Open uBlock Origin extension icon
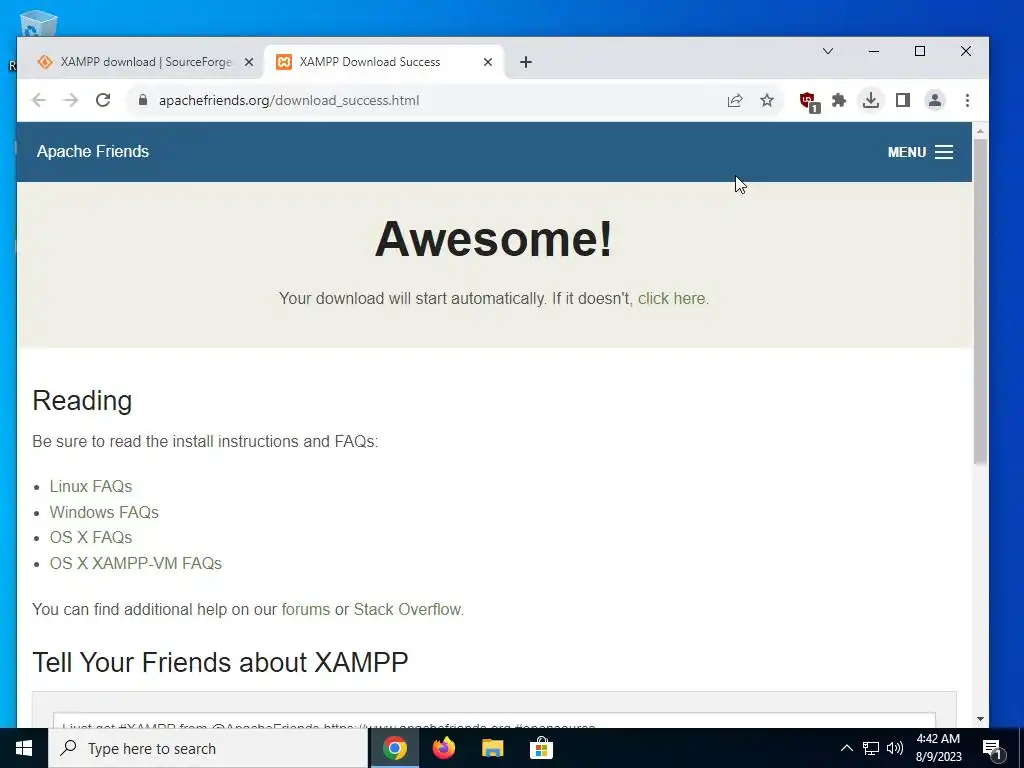1024x768 pixels. (808, 101)
